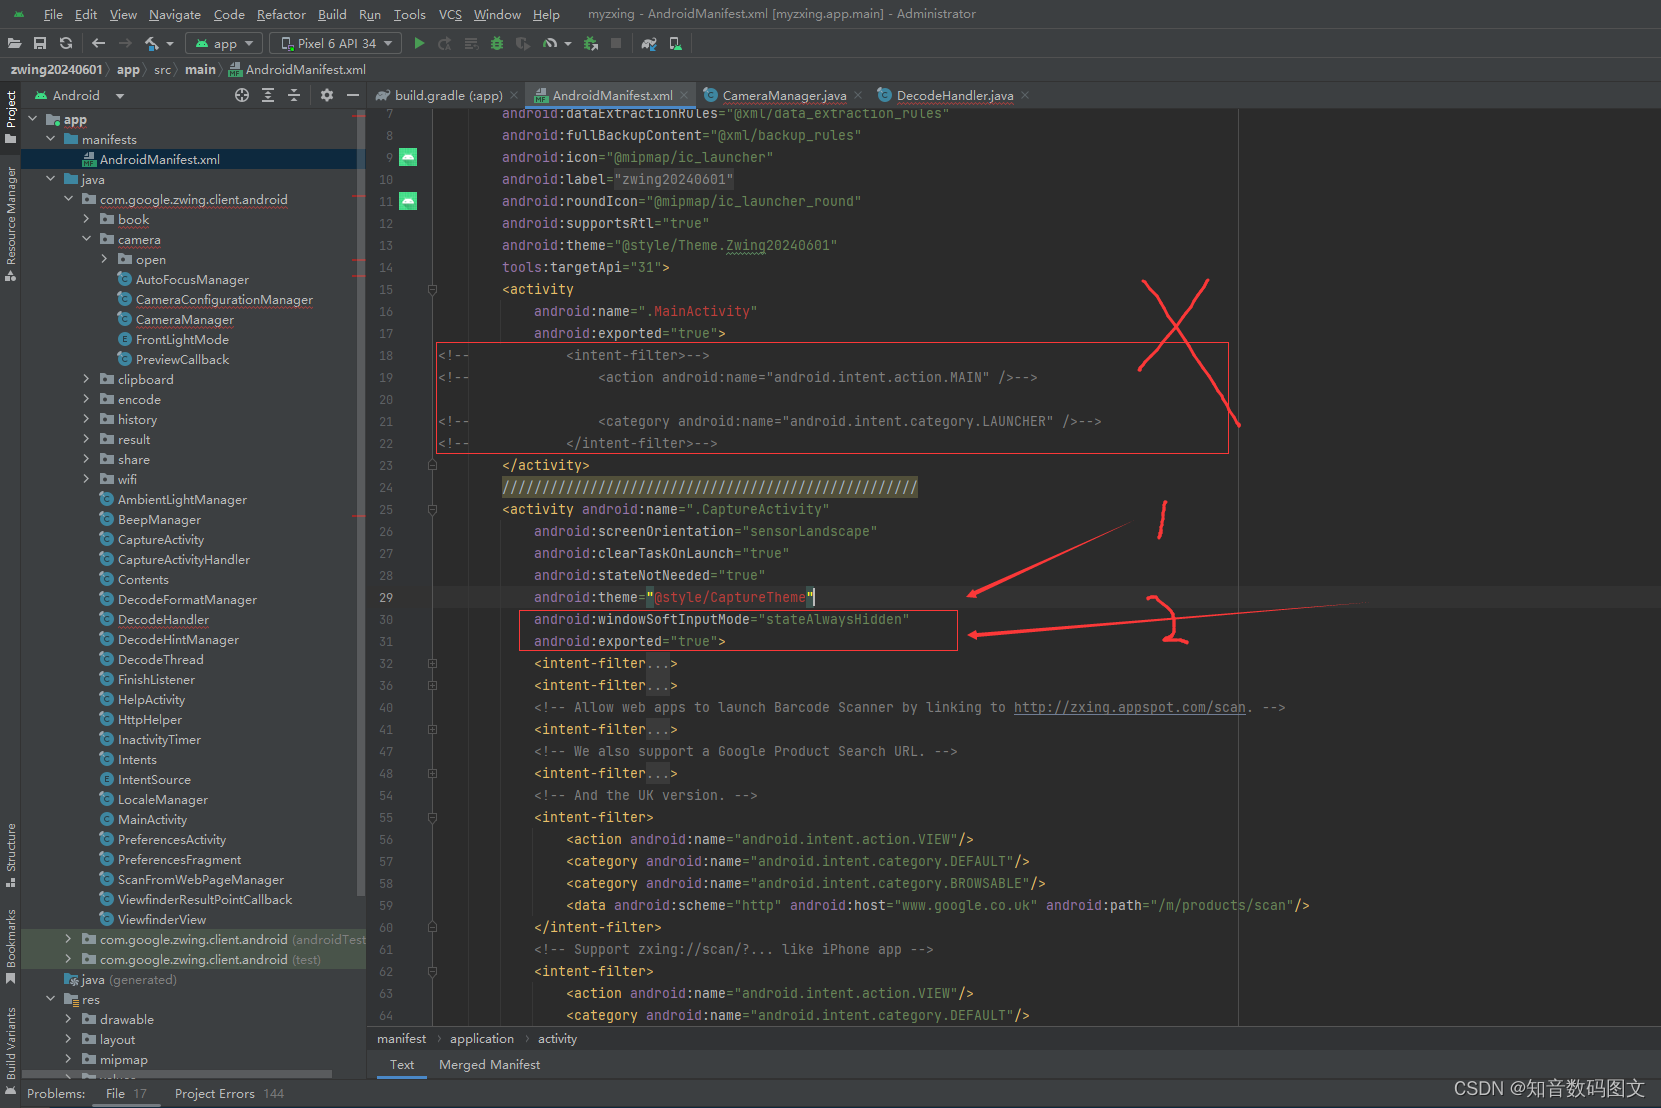Click 'Project Errors' in the Problems bar

click(x=214, y=1093)
